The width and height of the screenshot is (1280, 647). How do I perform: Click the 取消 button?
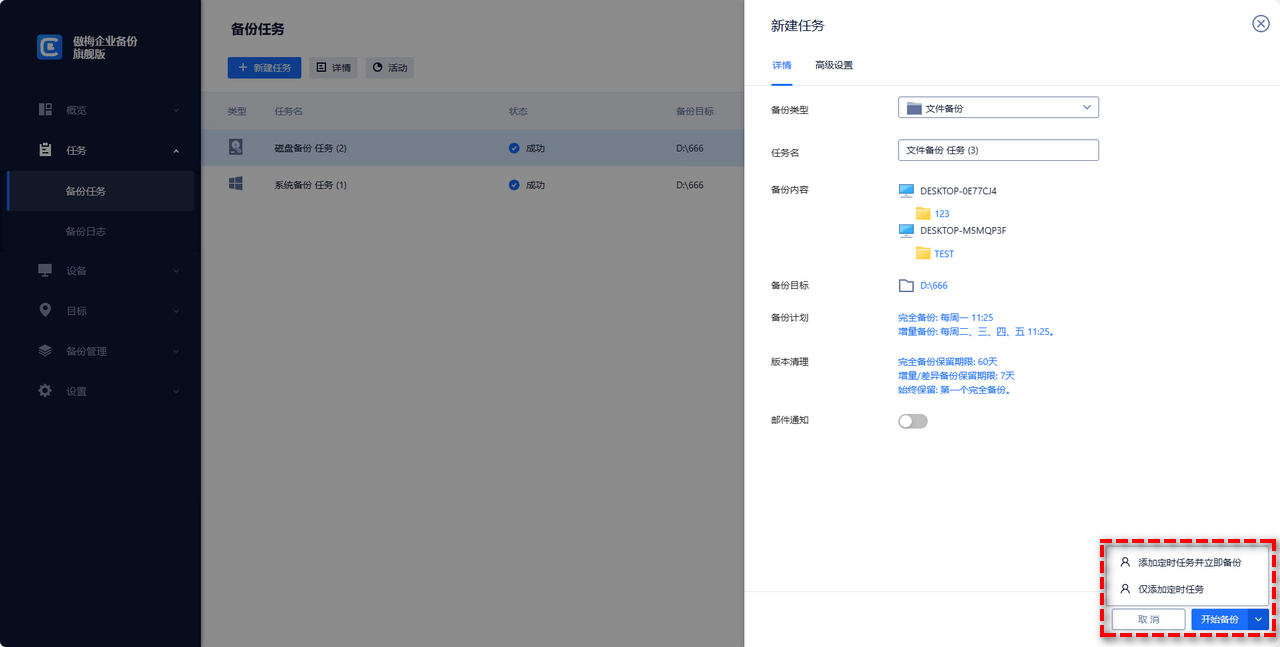[1148, 619]
